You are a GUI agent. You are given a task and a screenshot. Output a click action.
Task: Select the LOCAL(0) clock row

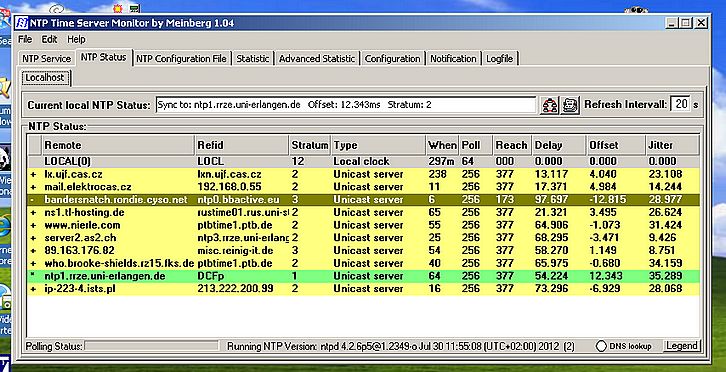[363, 162]
